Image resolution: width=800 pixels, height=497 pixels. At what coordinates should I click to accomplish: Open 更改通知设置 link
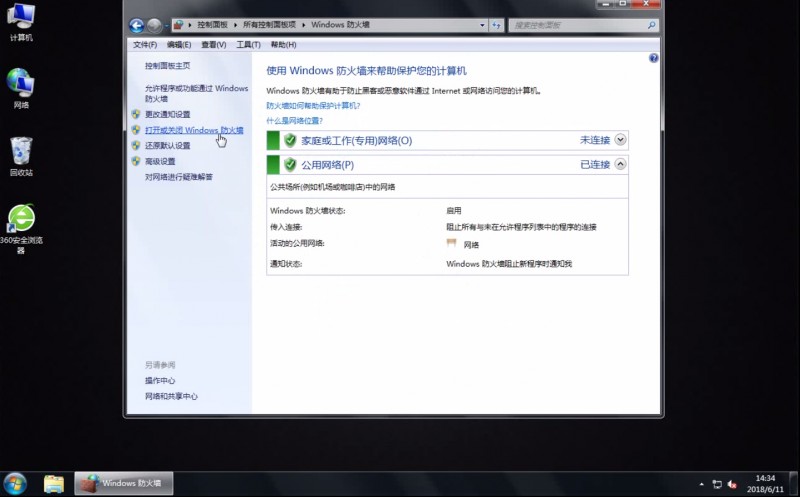167,114
